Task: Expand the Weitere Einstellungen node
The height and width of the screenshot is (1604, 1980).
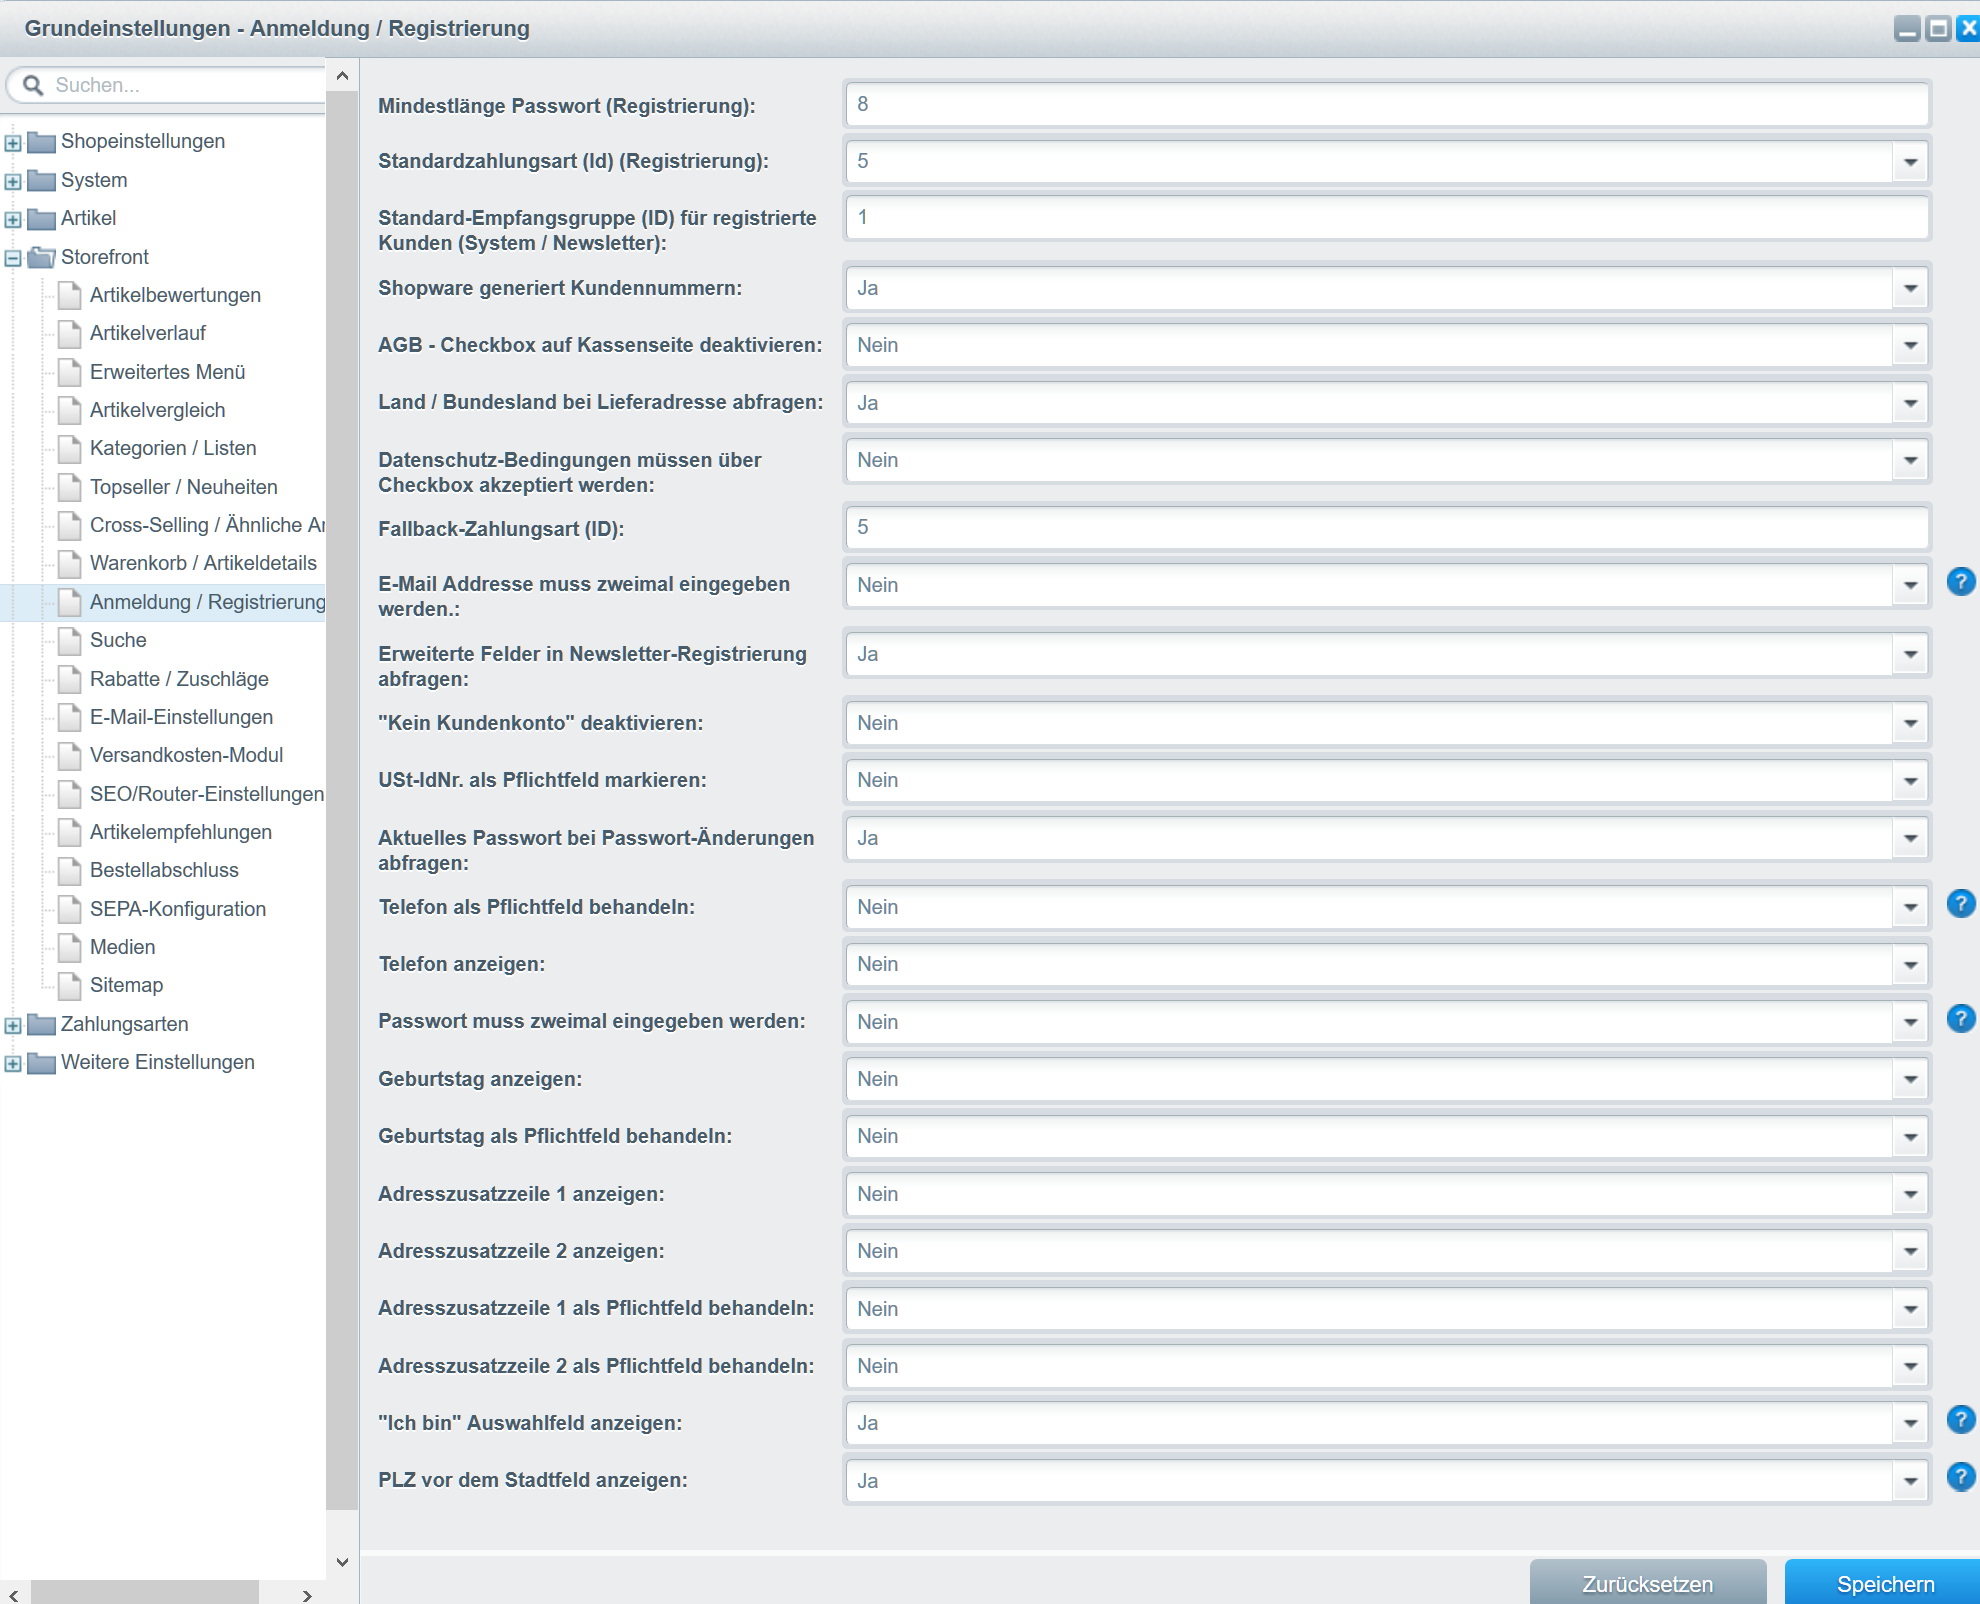Action: pos(13,1063)
